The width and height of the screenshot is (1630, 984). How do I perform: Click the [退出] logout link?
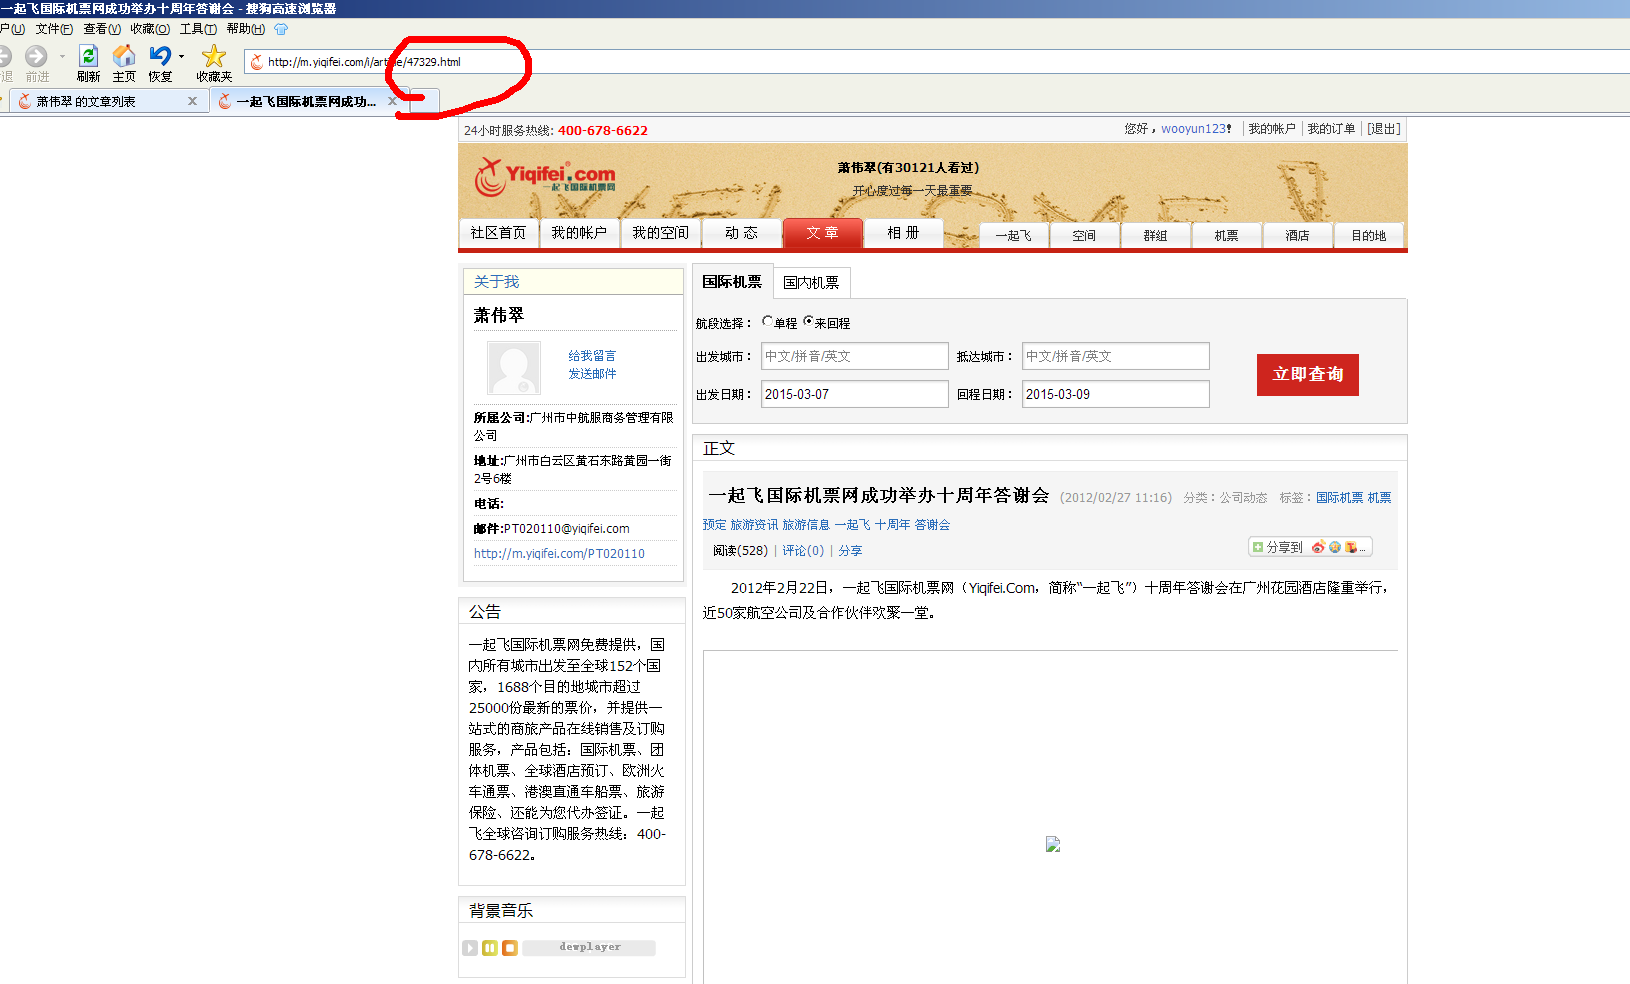(1384, 129)
